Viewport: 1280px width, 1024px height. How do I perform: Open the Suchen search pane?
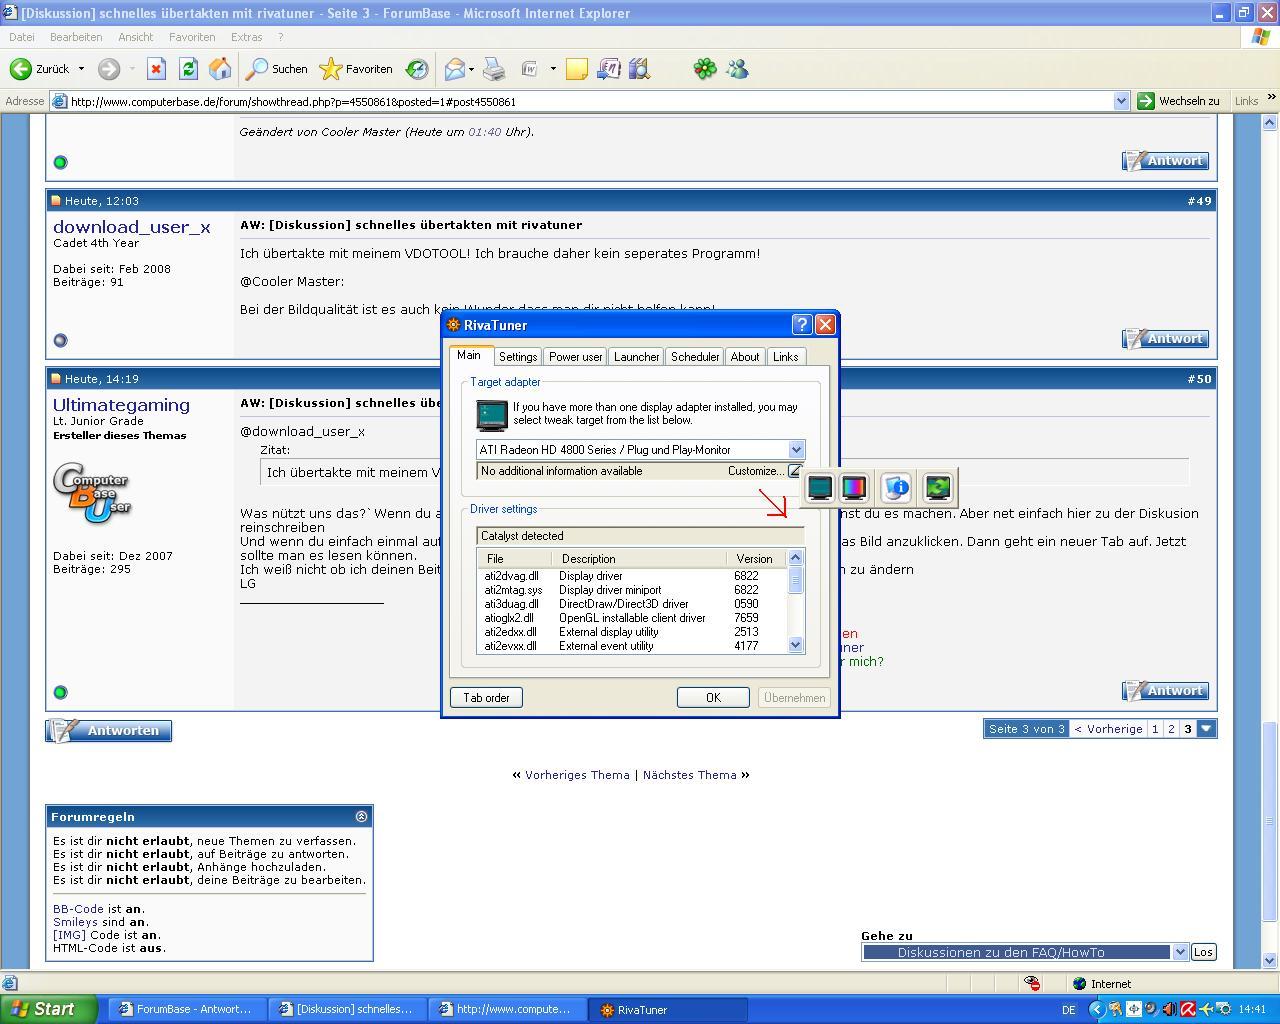point(277,69)
